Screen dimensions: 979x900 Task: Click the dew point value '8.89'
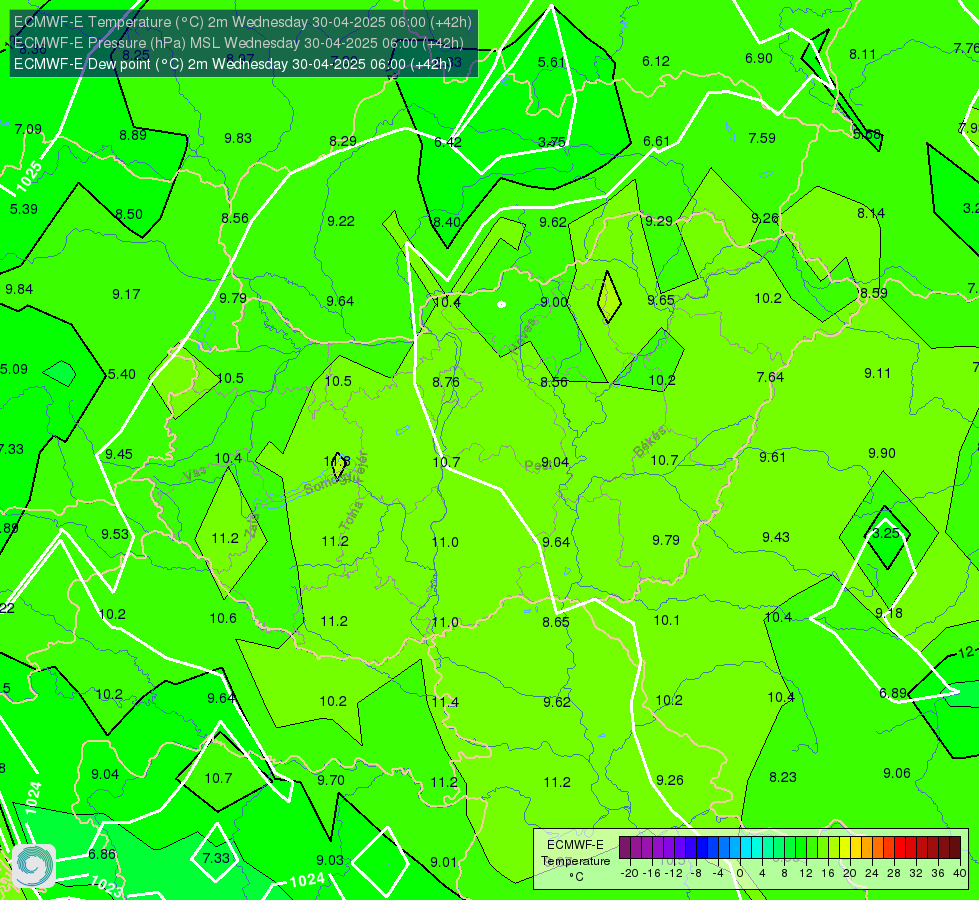133,136
